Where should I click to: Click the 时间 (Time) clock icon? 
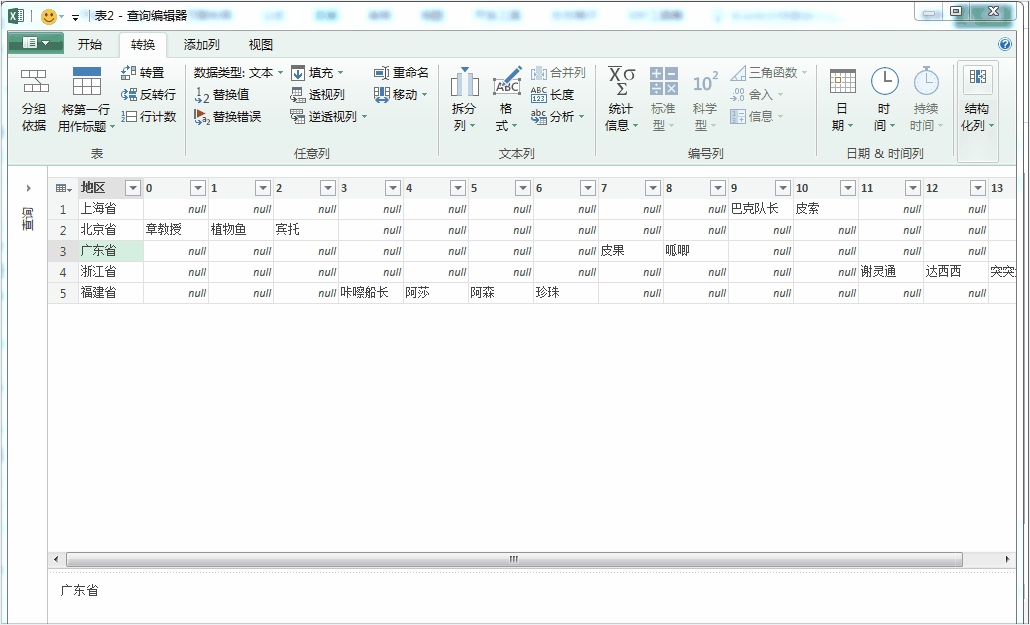tap(885, 81)
